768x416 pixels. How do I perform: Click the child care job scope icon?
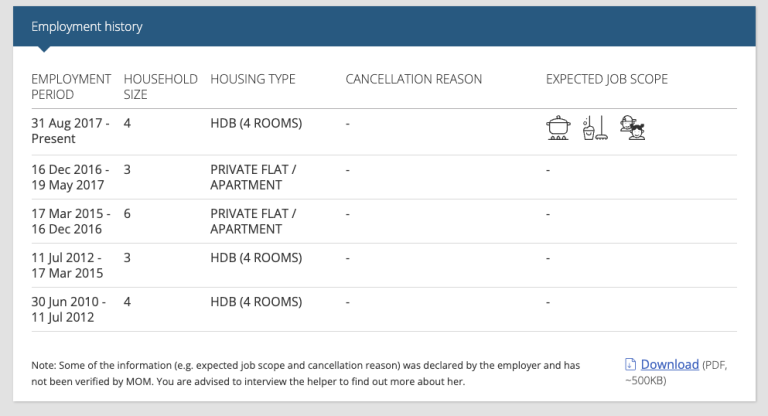click(632, 128)
